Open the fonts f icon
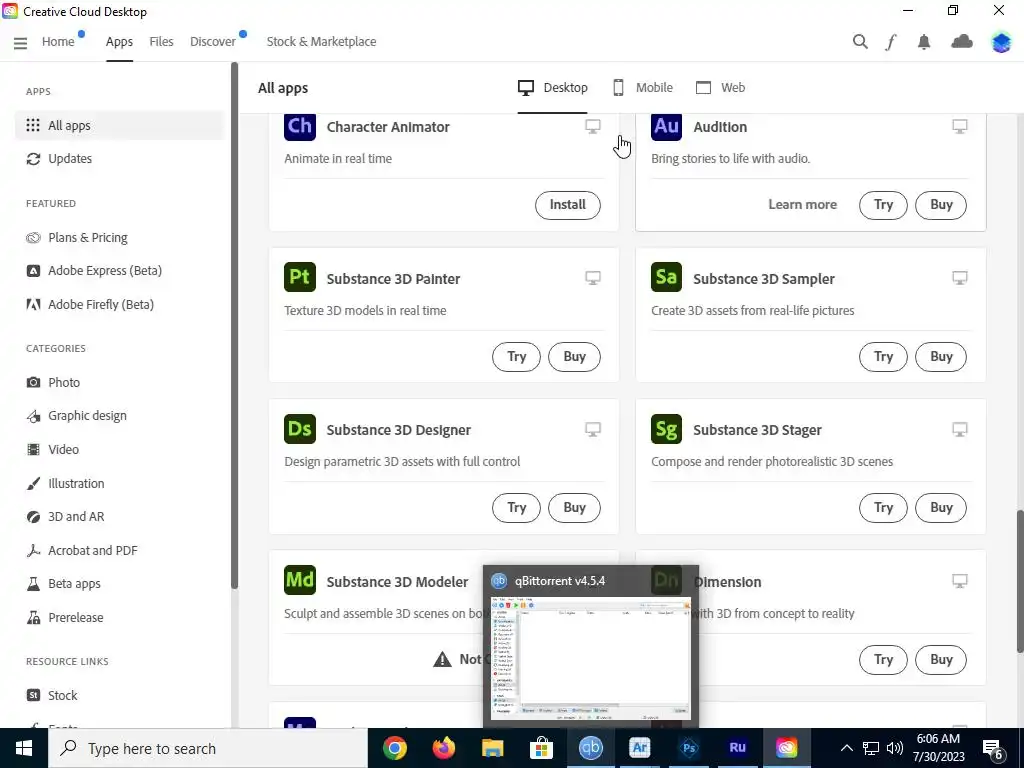This screenshot has height=768, width=1024. pos(891,42)
